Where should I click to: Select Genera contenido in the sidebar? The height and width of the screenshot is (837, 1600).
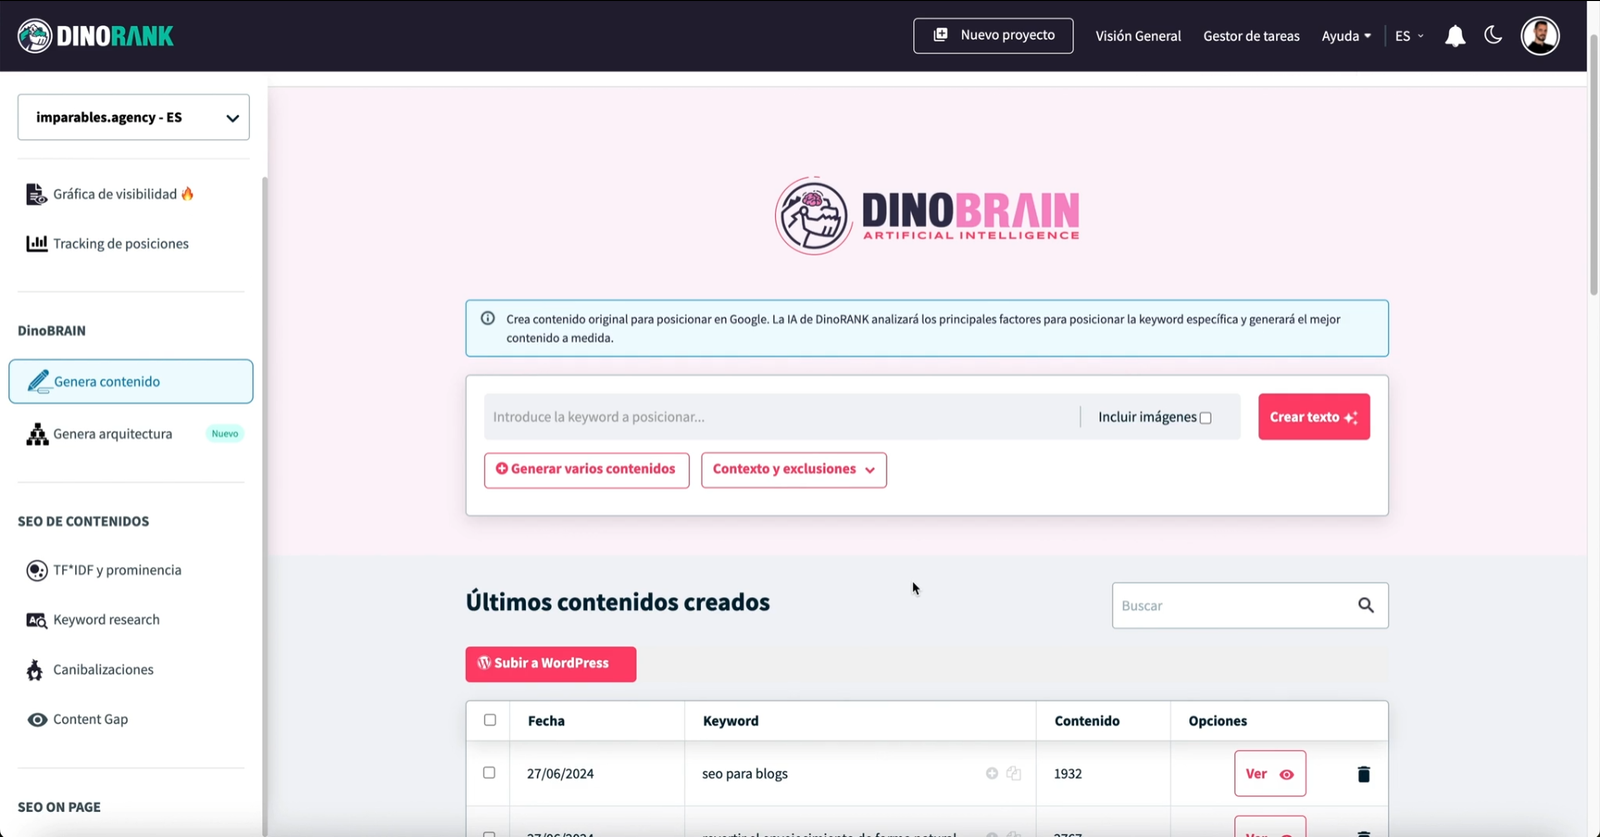[131, 381]
